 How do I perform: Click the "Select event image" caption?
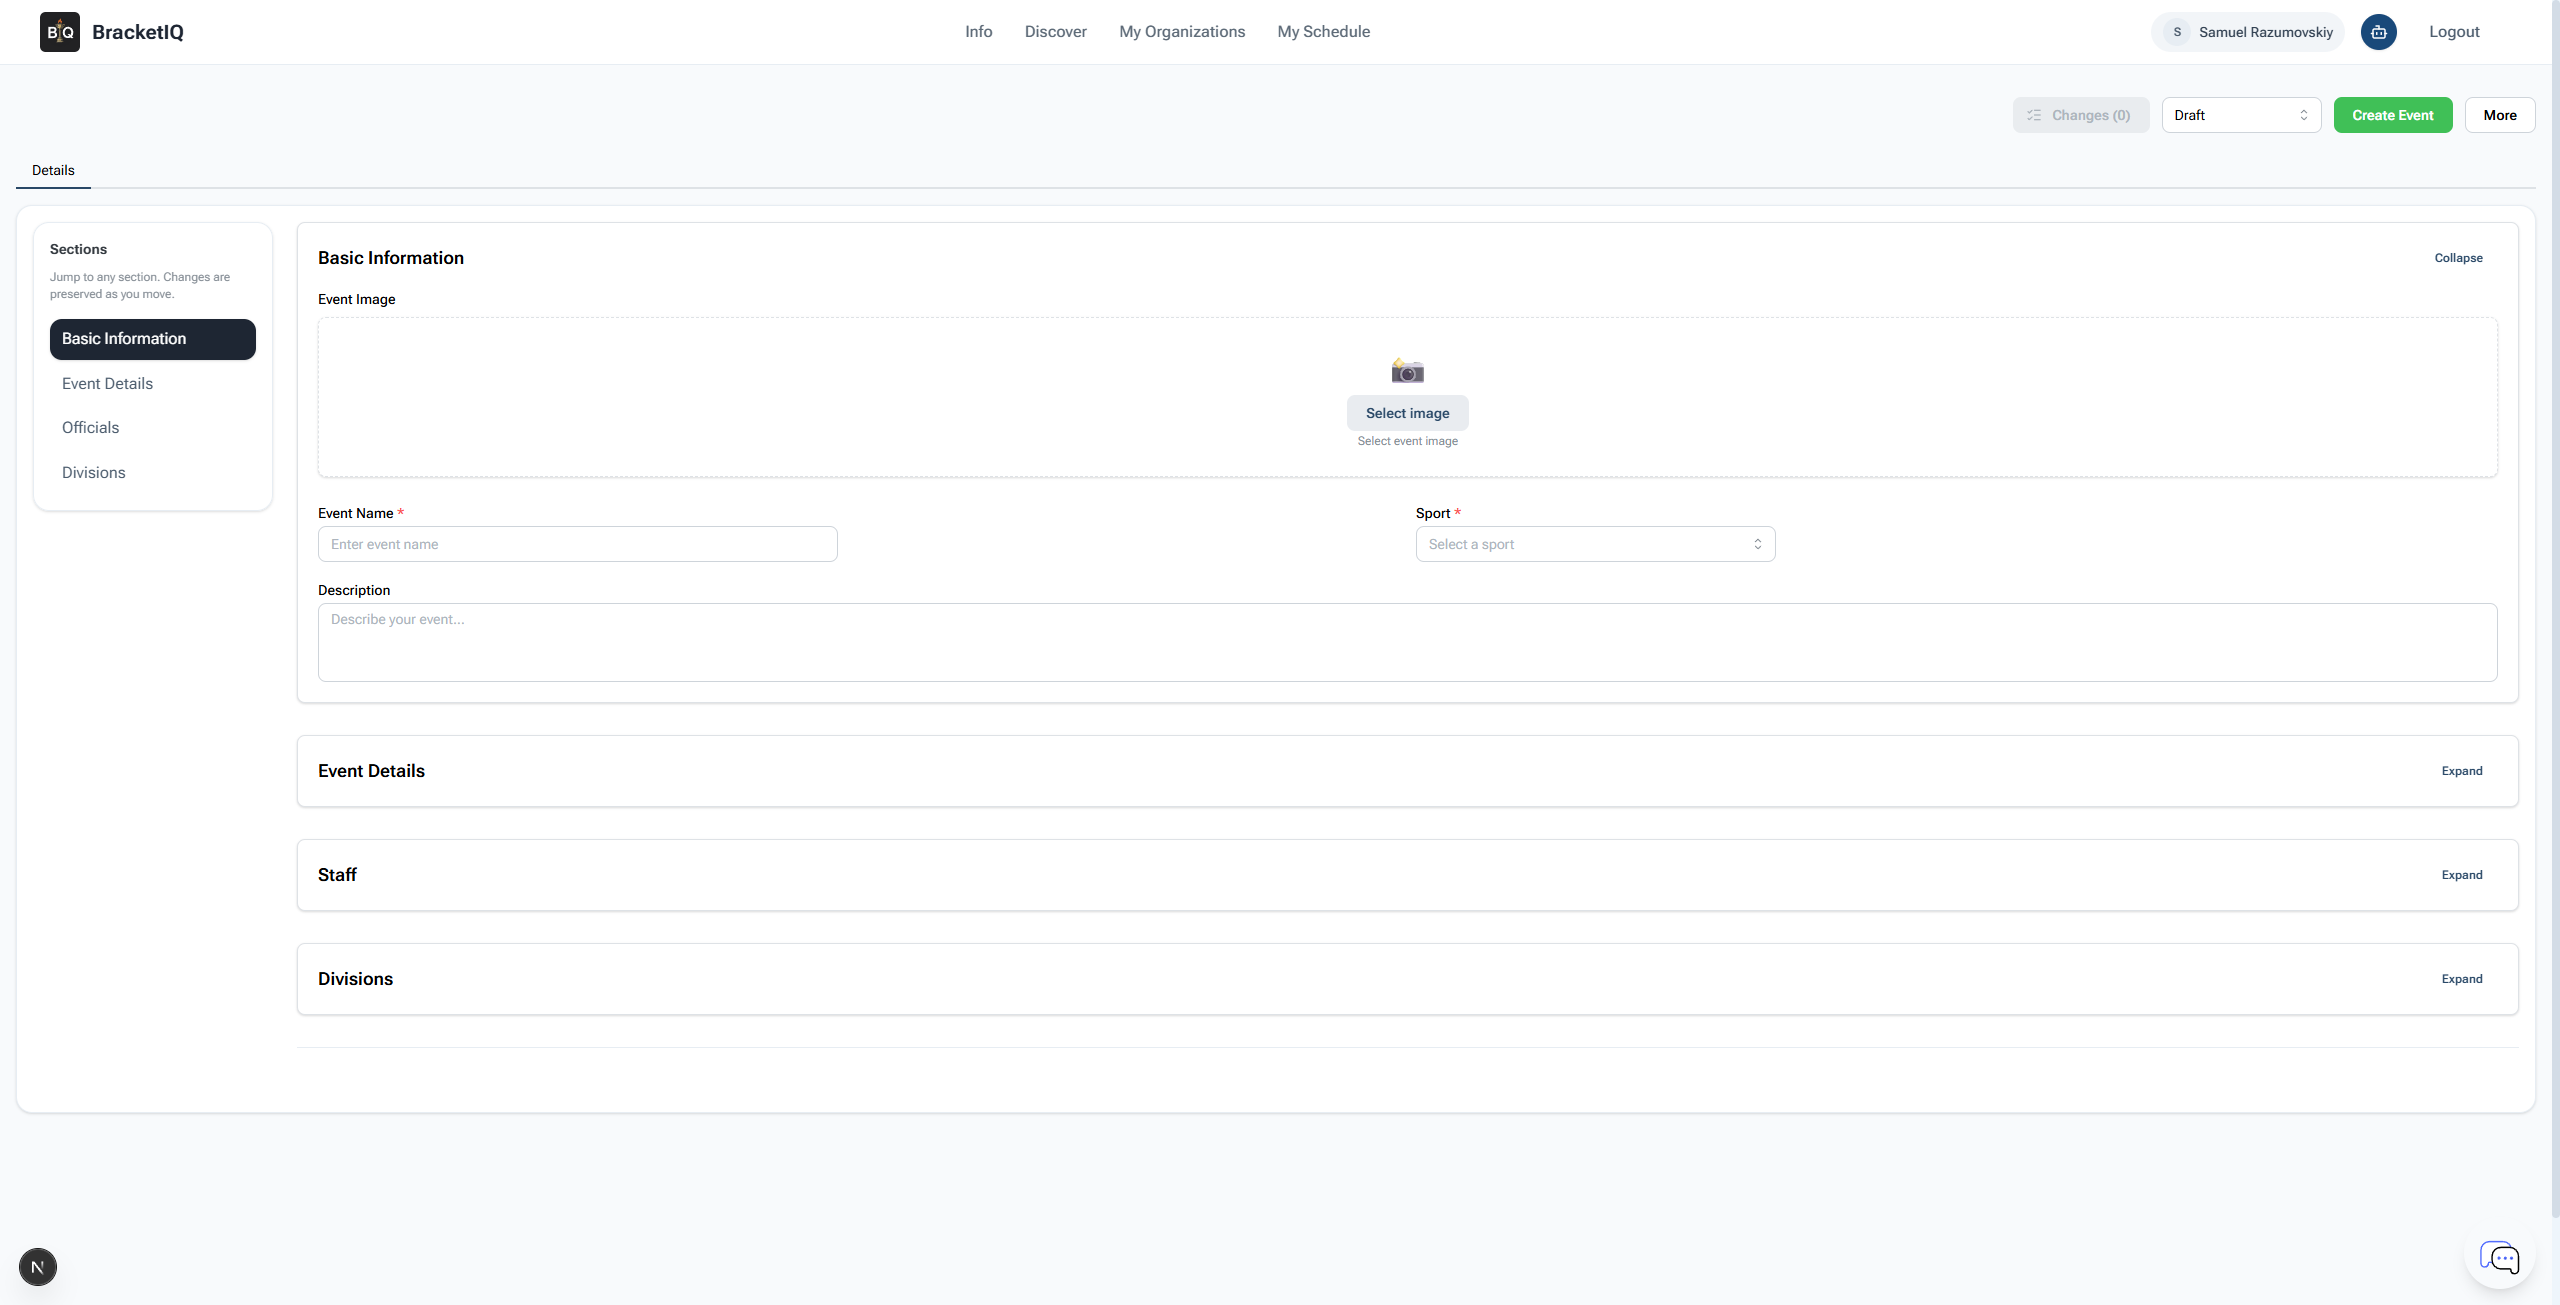pyautogui.click(x=1407, y=441)
